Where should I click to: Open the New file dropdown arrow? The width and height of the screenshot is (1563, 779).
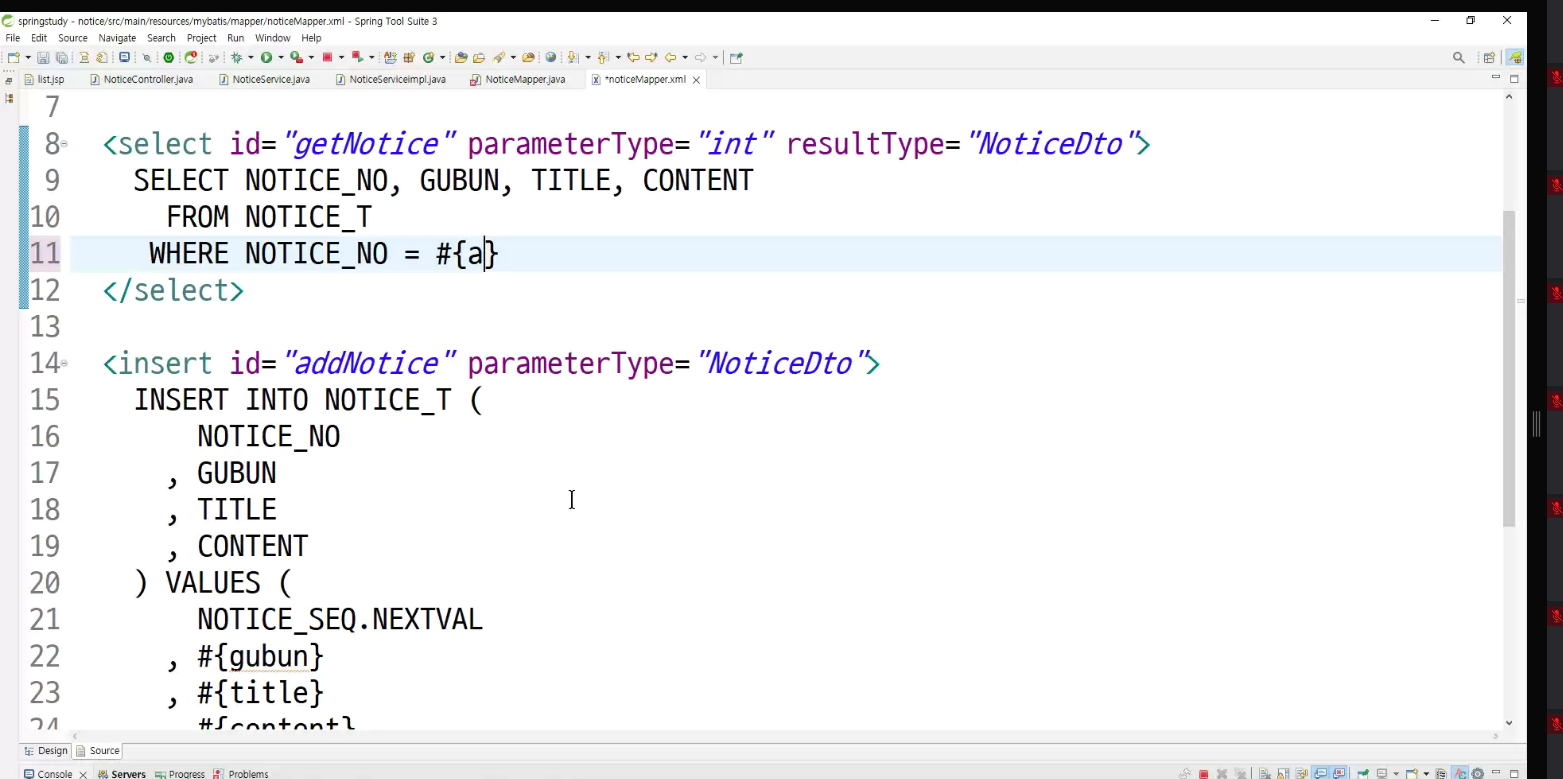27,57
